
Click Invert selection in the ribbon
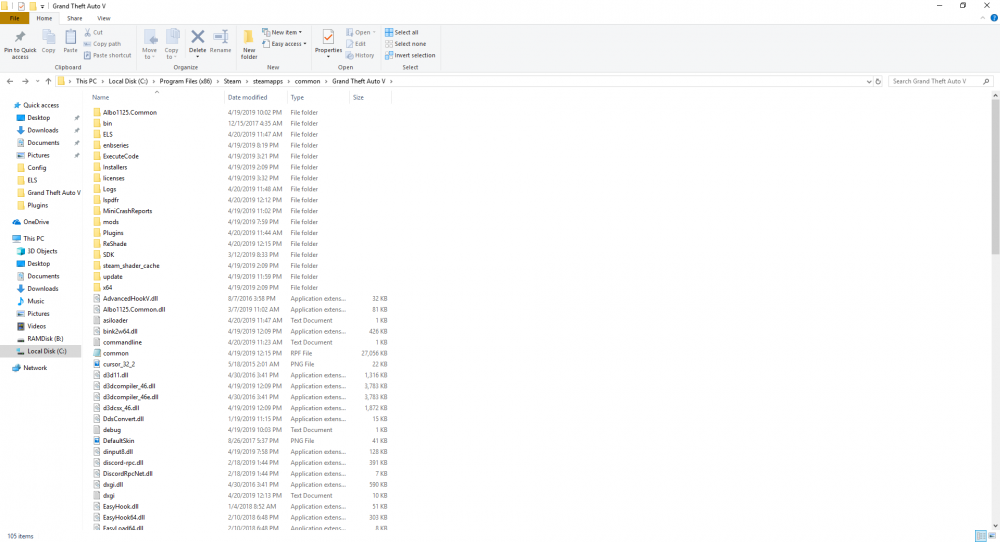click(x=410, y=55)
